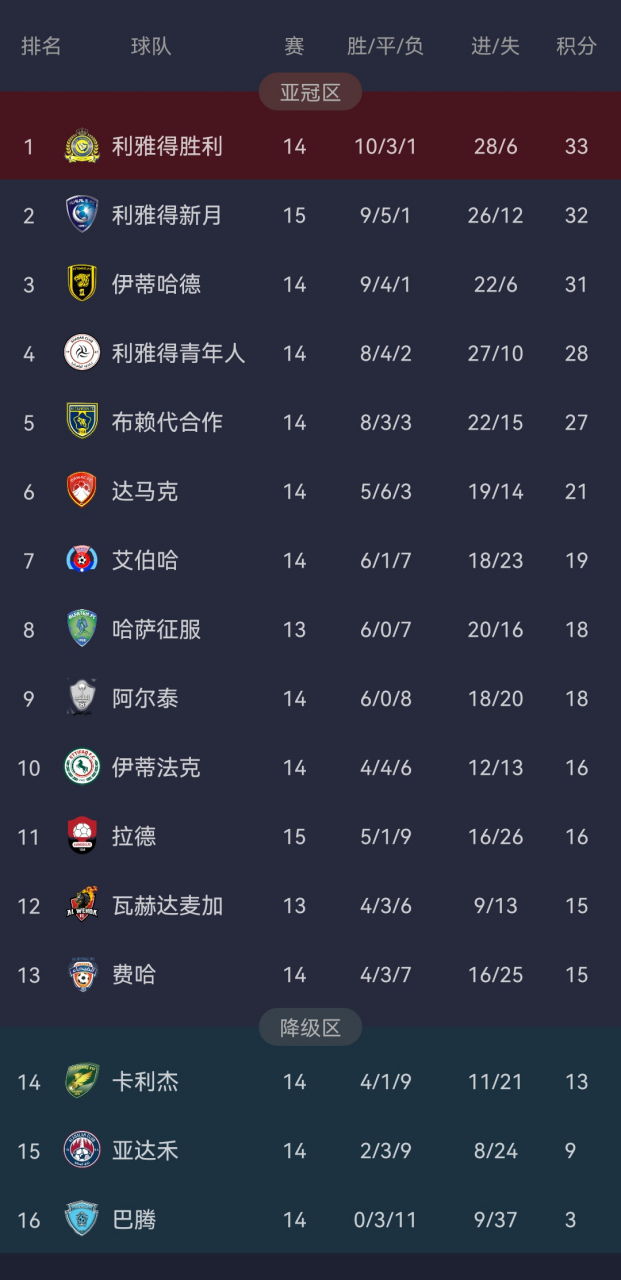The height and width of the screenshot is (1280, 621).
Task: Click the 卡利杰 green club logo
Action: point(82,1081)
